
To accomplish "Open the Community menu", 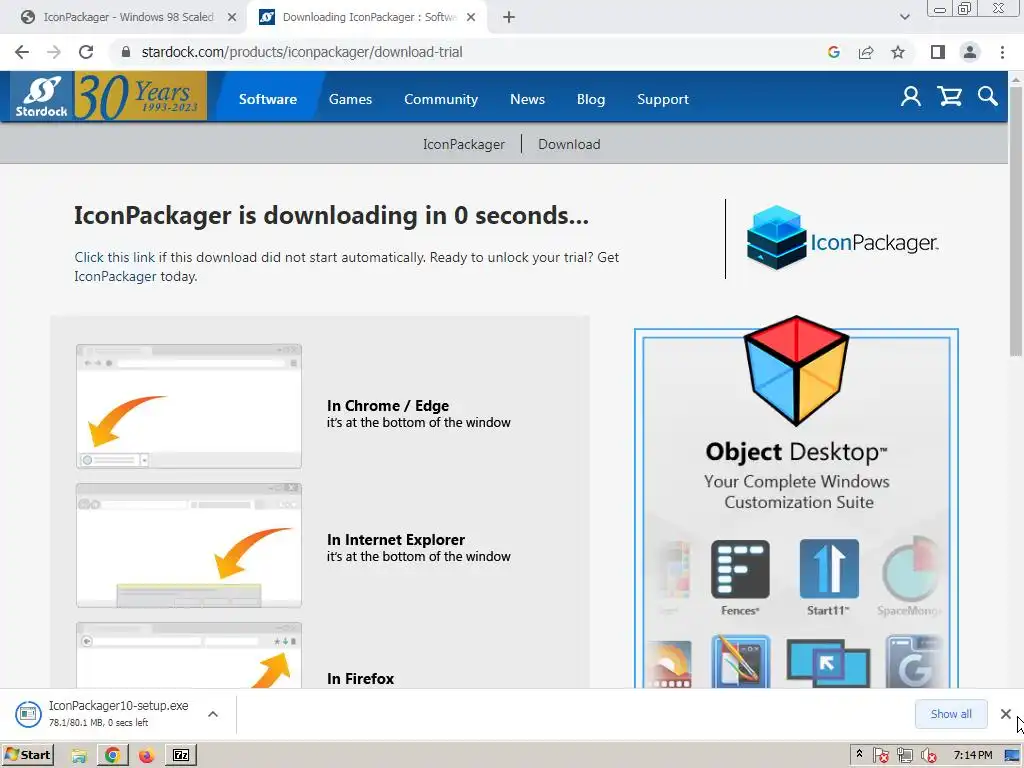I will 441,99.
